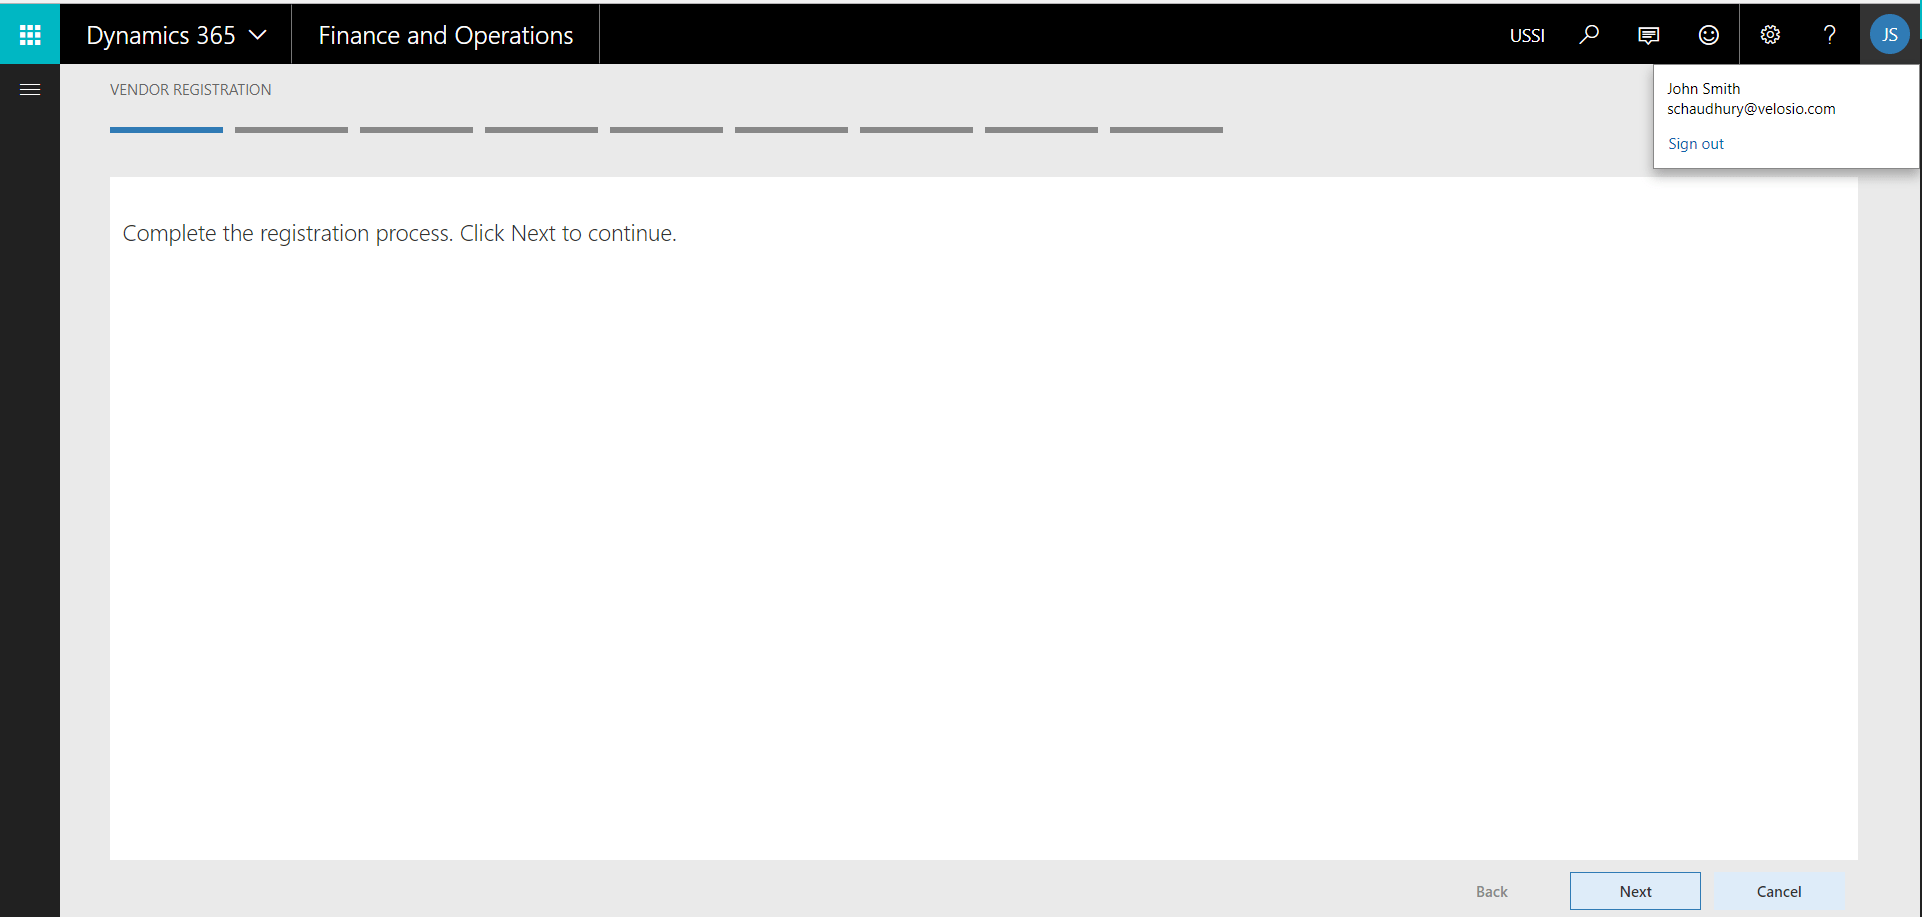Open the search in Finance and Operations
The image size is (1922, 917).
click(x=1588, y=34)
